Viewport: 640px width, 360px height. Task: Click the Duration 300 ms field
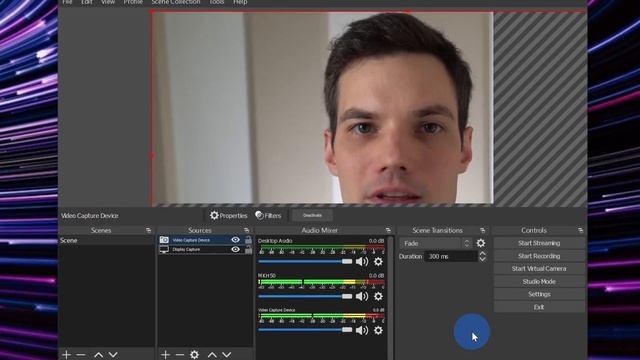(x=451, y=256)
